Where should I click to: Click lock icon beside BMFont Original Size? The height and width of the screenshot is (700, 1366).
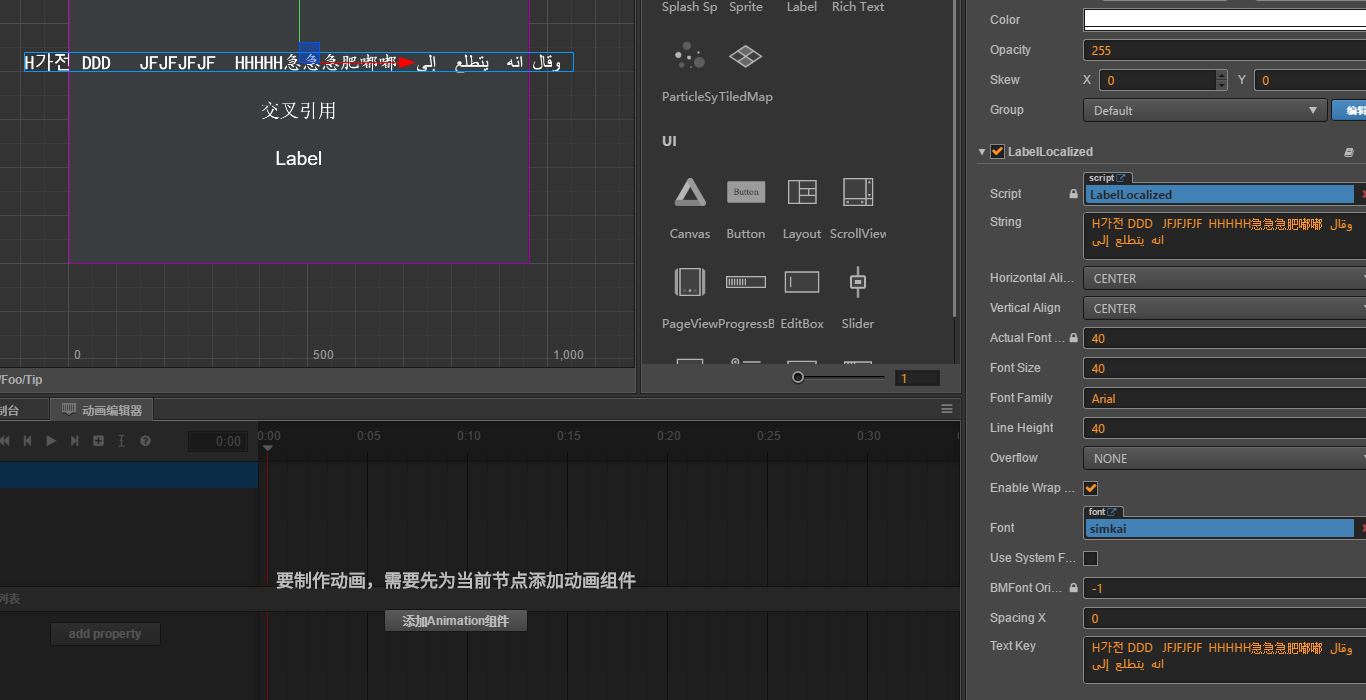click(1074, 588)
